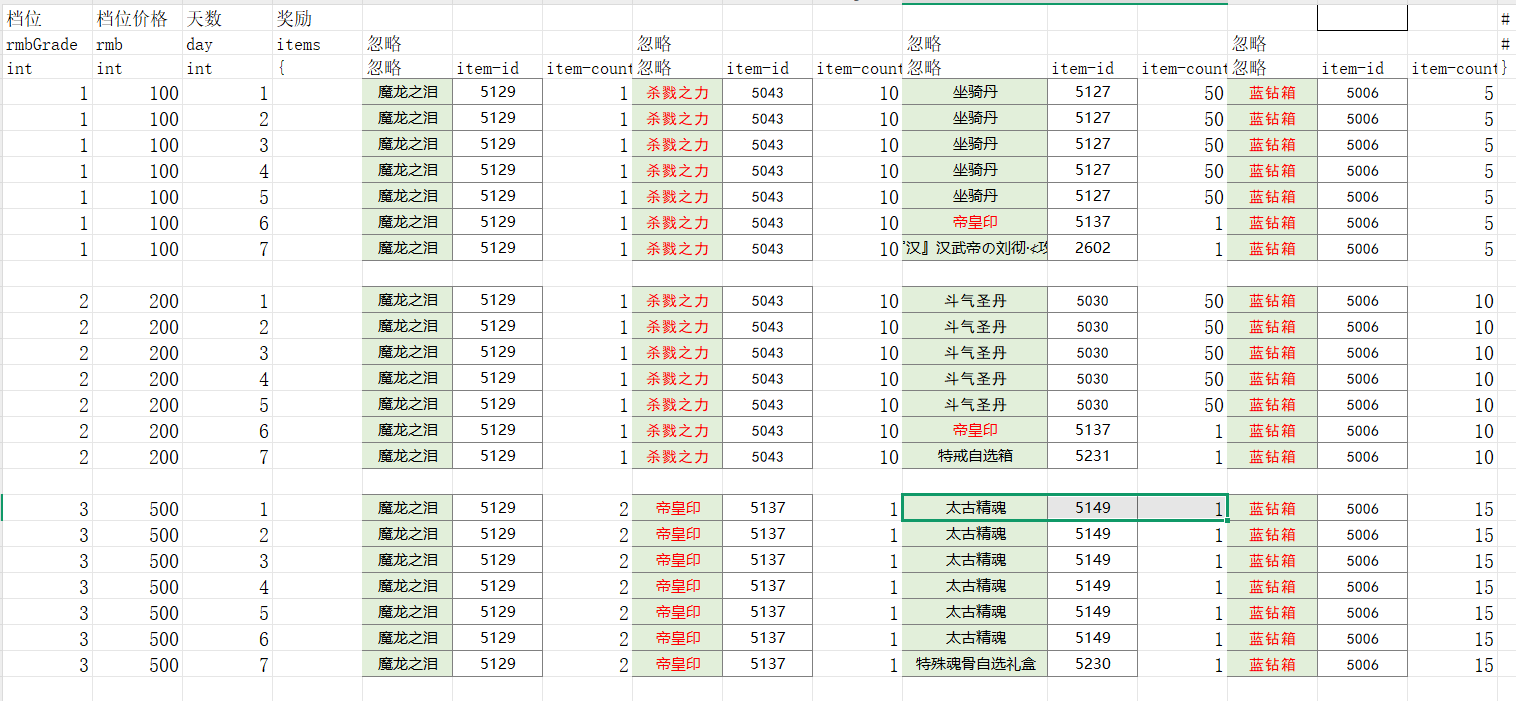1516x701 pixels.
Task: Click "5043" in the 100-rmb day 7 row
Action: [x=767, y=248]
